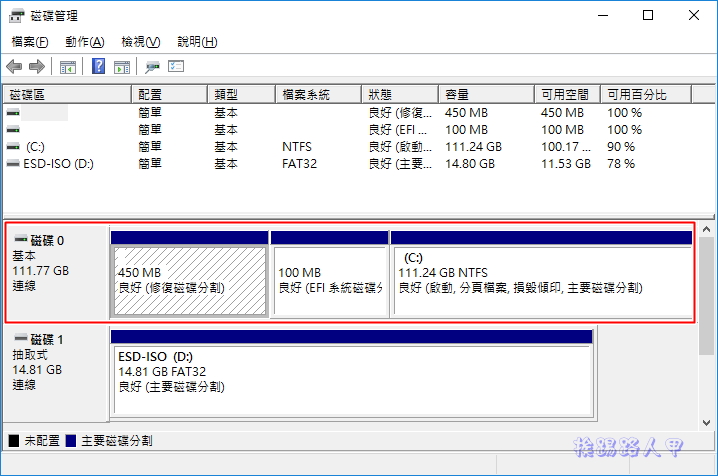This screenshot has height=476, width=718.
Task: Open the 檔案(F) menu
Action: click(30, 42)
